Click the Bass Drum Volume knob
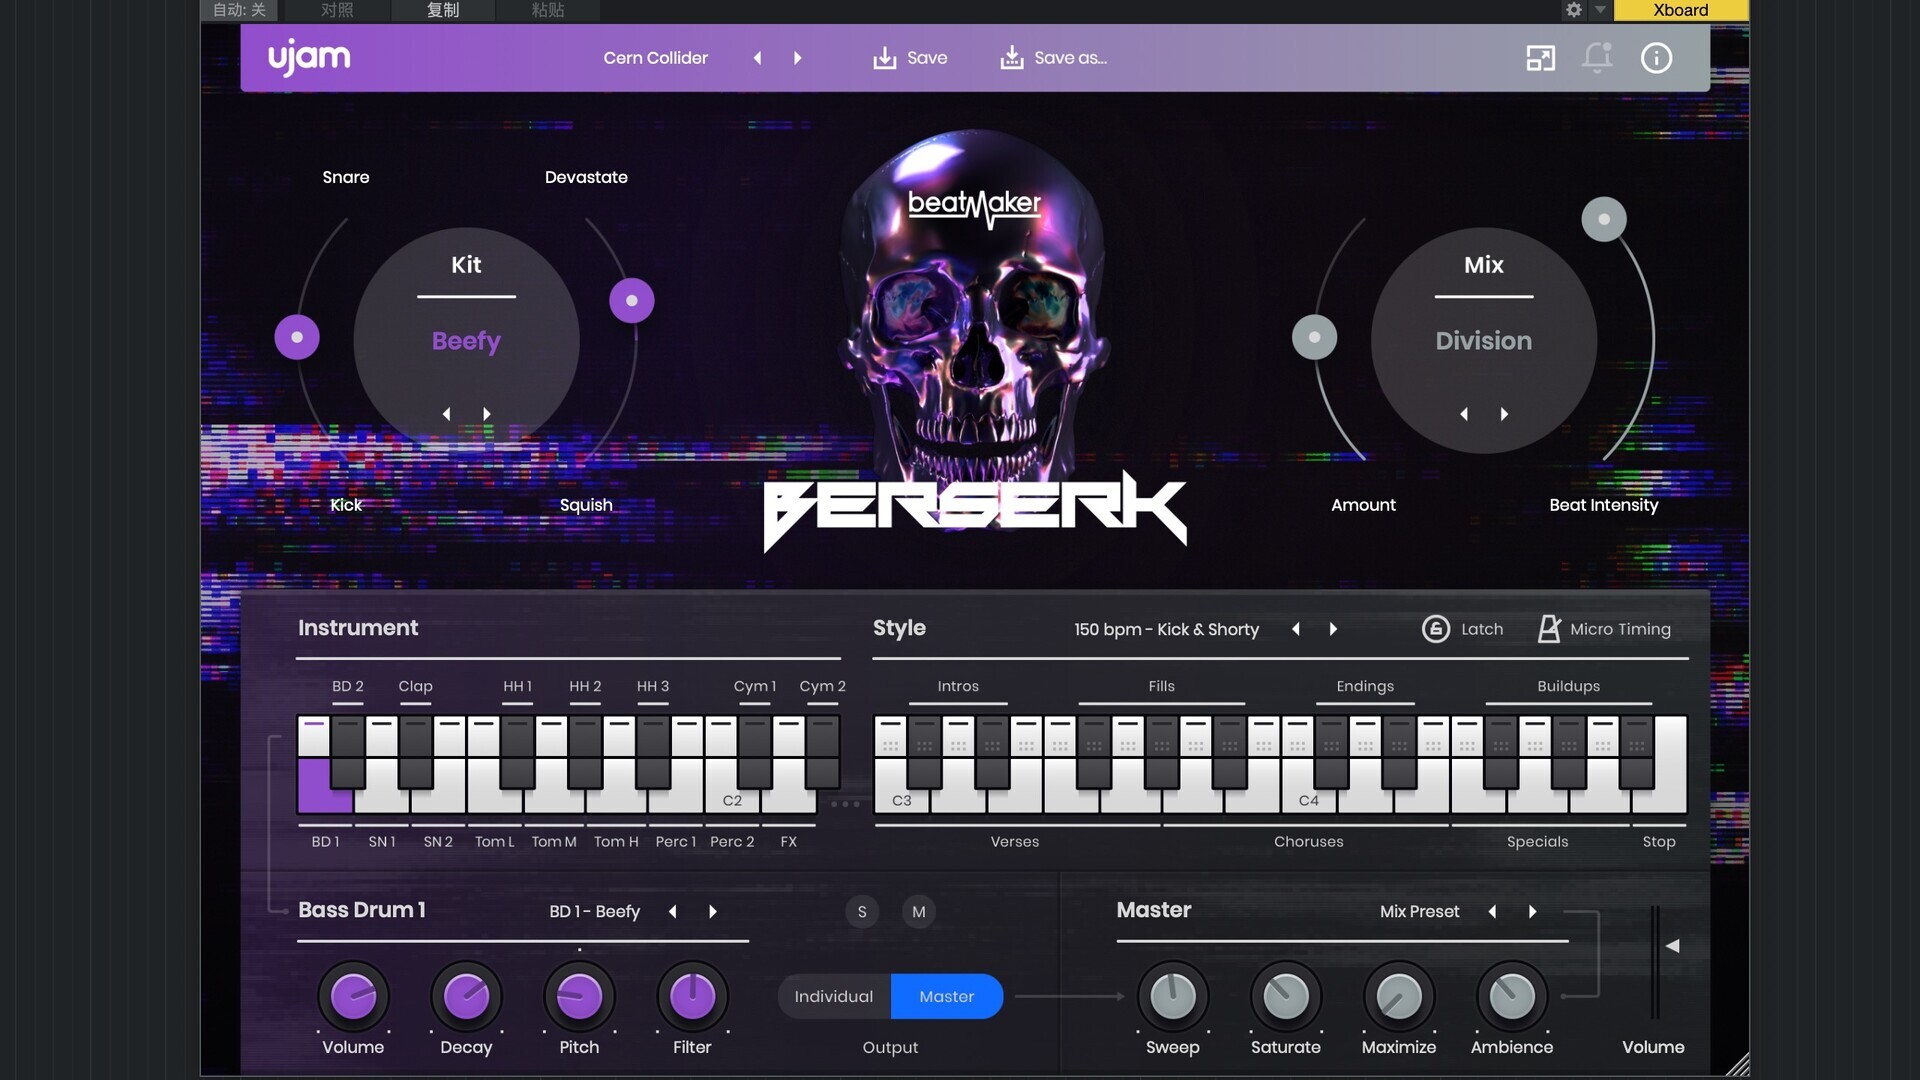This screenshot has height=1080, width=1920. [353, 997]
